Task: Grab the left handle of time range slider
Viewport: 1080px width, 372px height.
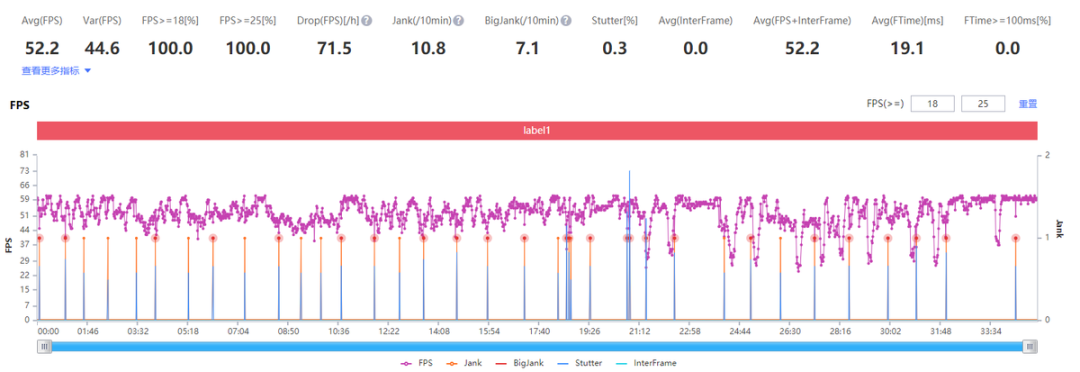Action: point(45,347)
